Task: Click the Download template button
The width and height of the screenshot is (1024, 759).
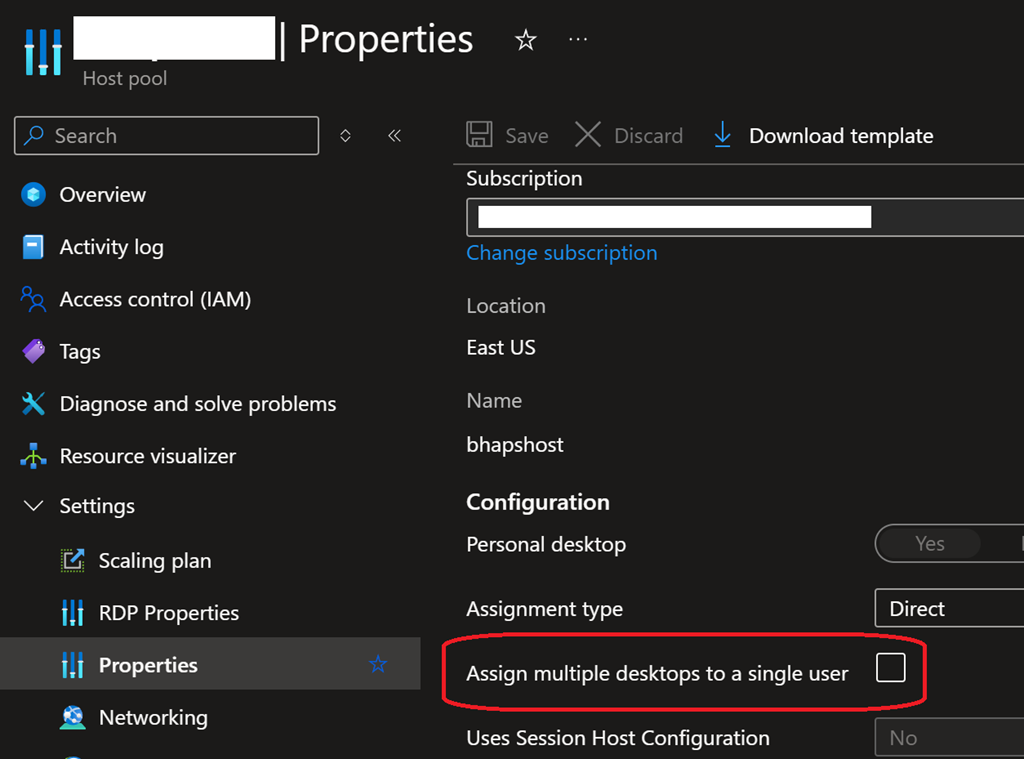Action: pos(820,134)
